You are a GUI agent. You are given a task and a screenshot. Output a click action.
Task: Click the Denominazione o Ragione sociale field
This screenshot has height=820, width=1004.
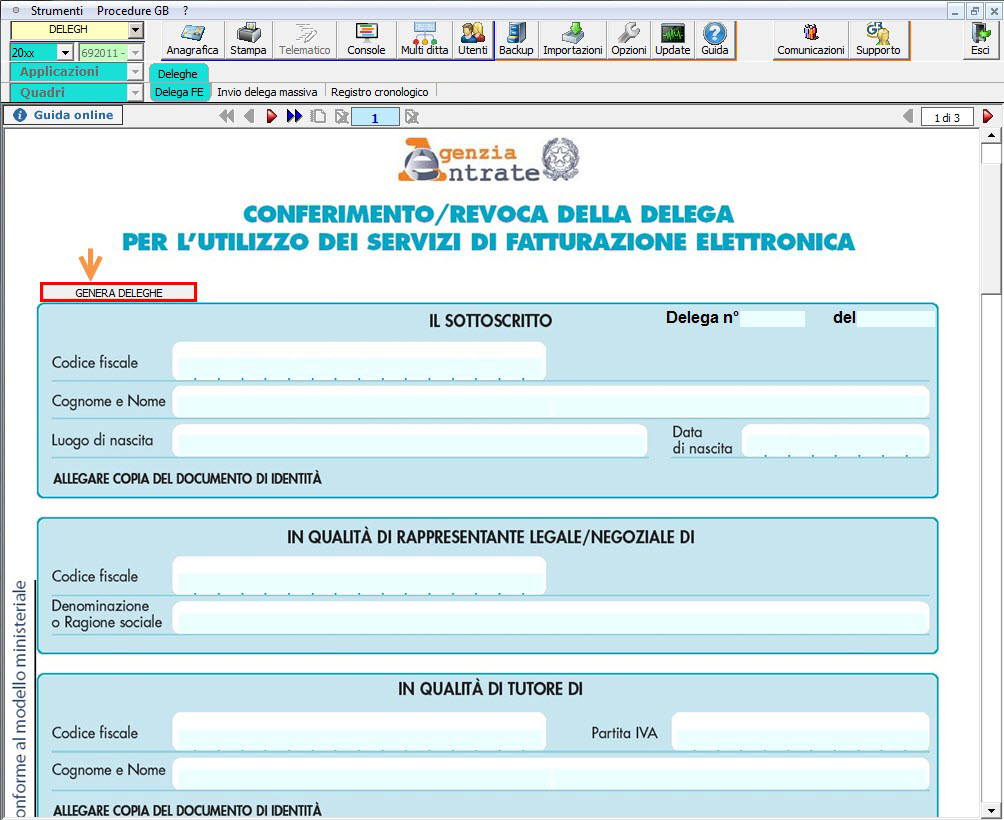click(551, 617)
